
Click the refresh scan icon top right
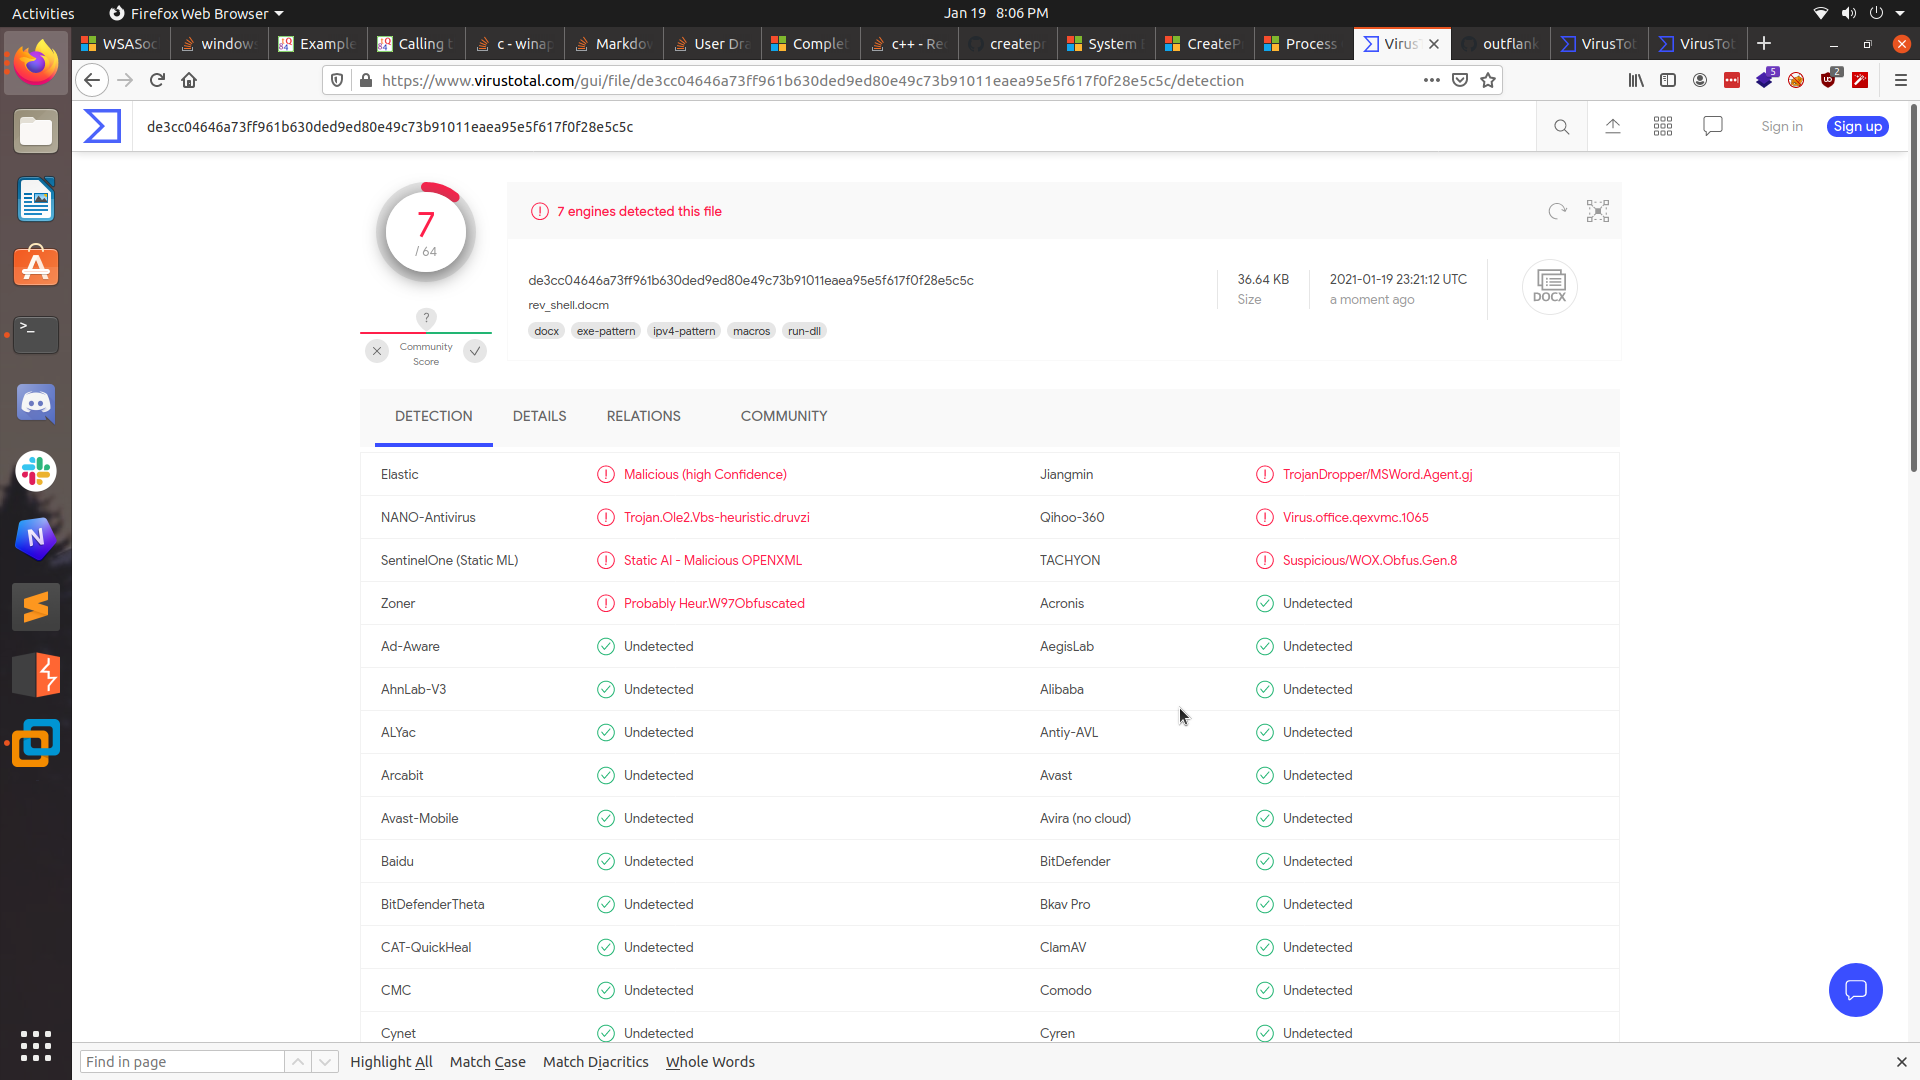1556,210
